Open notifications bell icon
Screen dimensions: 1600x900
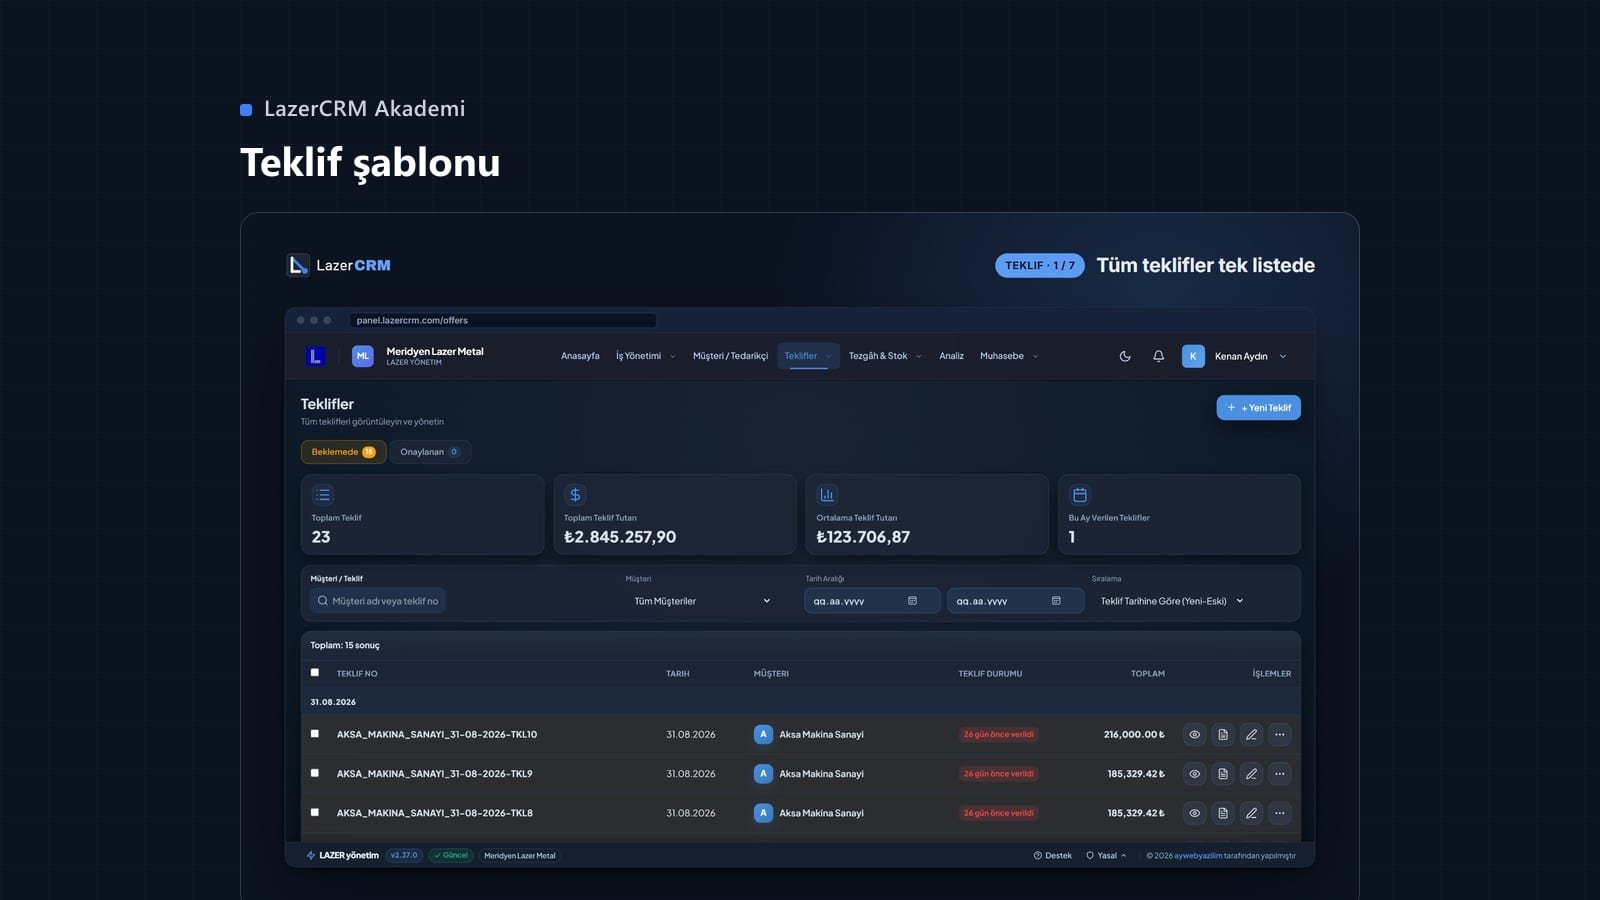point(1158,356)
